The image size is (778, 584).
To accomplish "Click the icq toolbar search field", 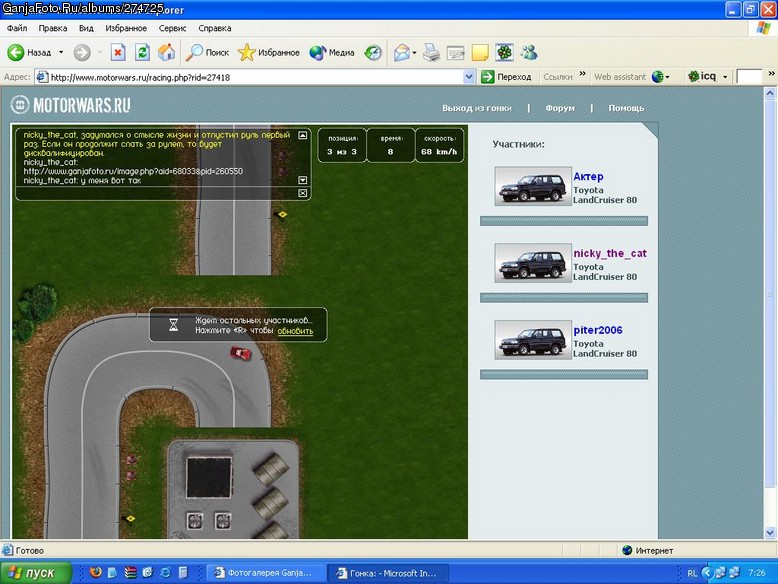I will pyautogui.click(x=749, y=77).
